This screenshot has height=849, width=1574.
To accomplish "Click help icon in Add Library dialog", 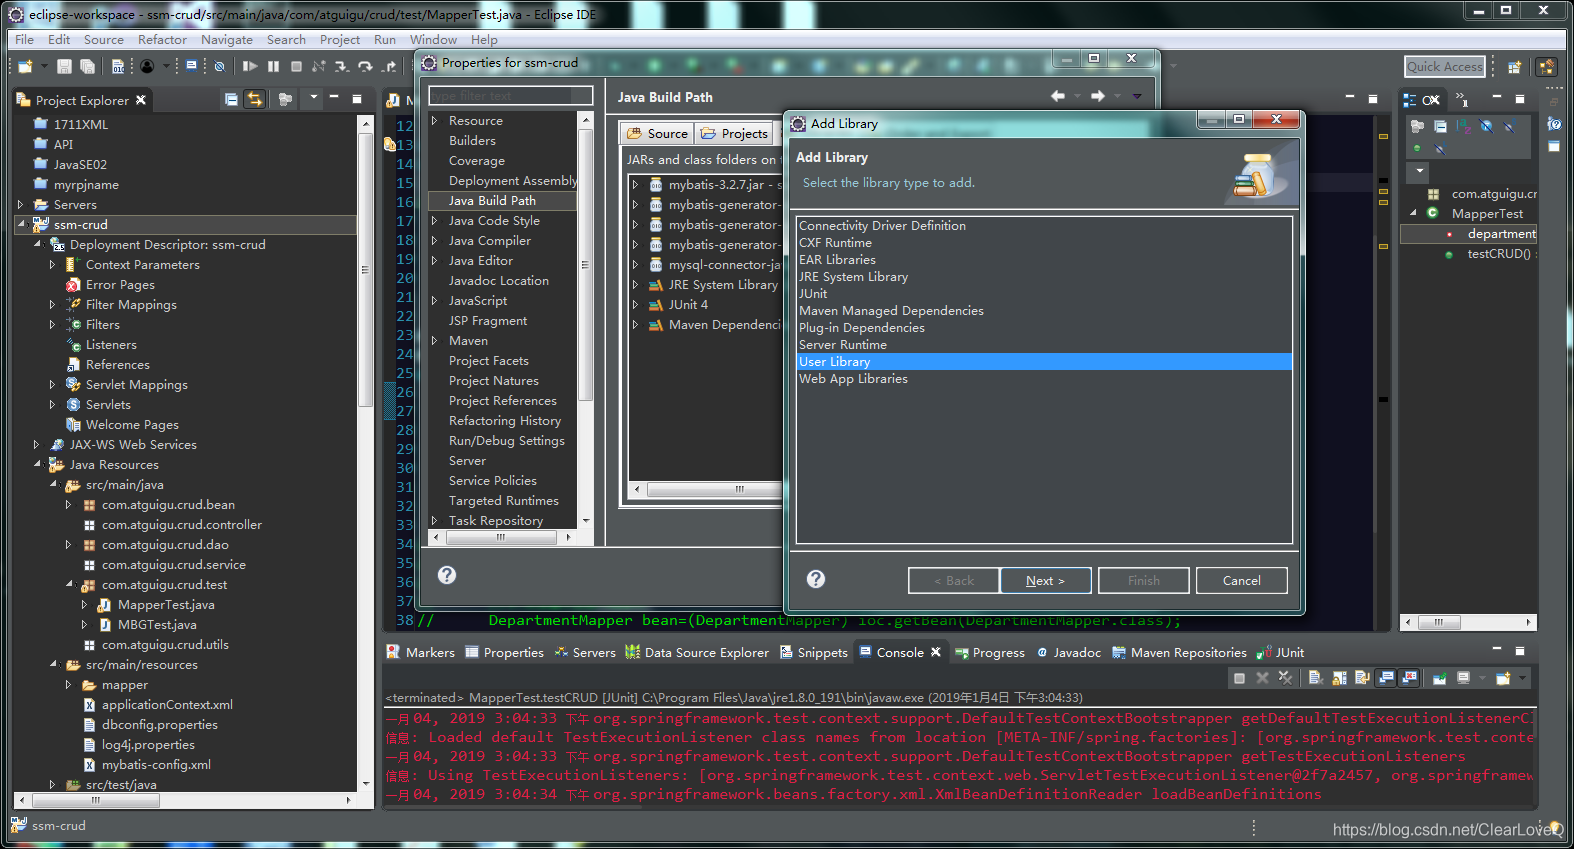I will pos(816,579).
